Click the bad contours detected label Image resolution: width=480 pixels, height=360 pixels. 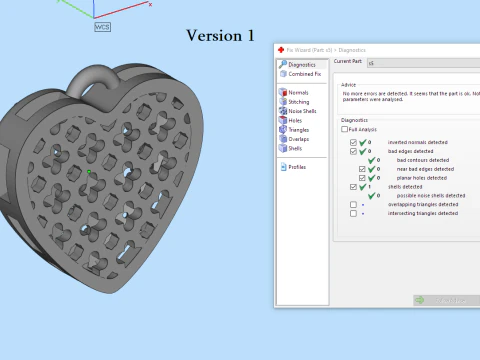pos(423,160)
